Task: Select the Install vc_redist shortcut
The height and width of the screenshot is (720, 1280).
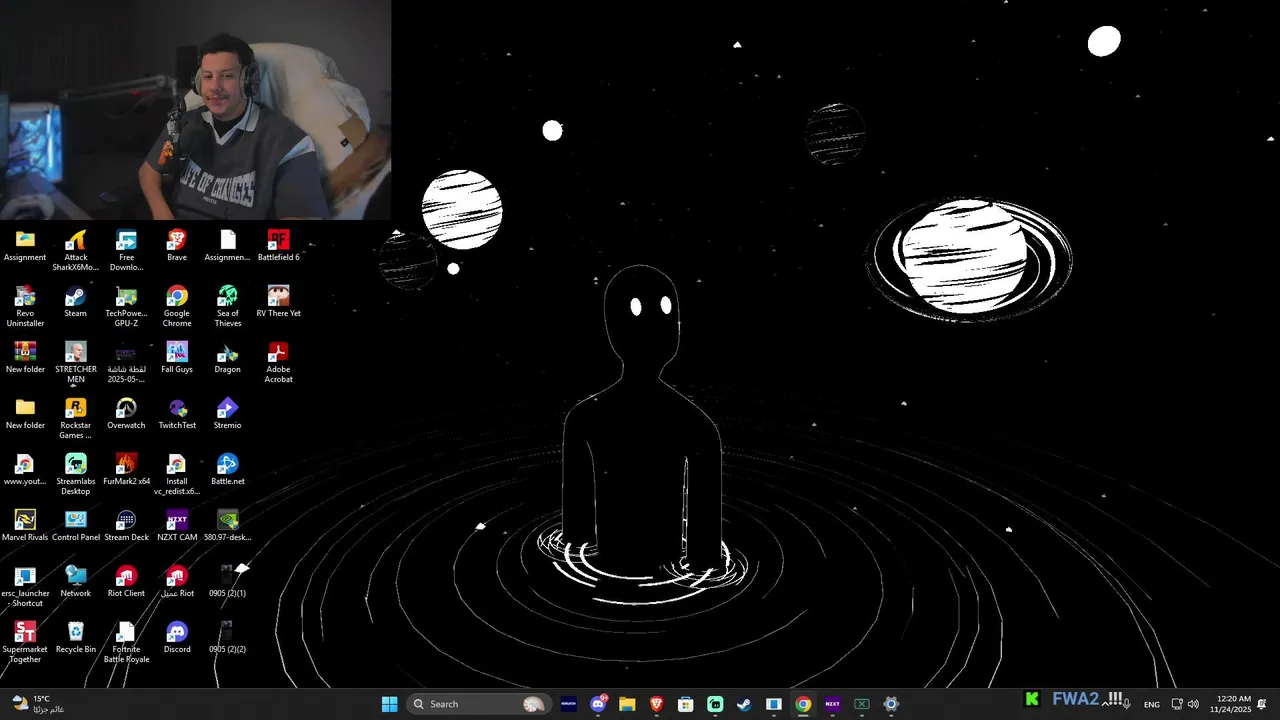Action: point(177,475)
